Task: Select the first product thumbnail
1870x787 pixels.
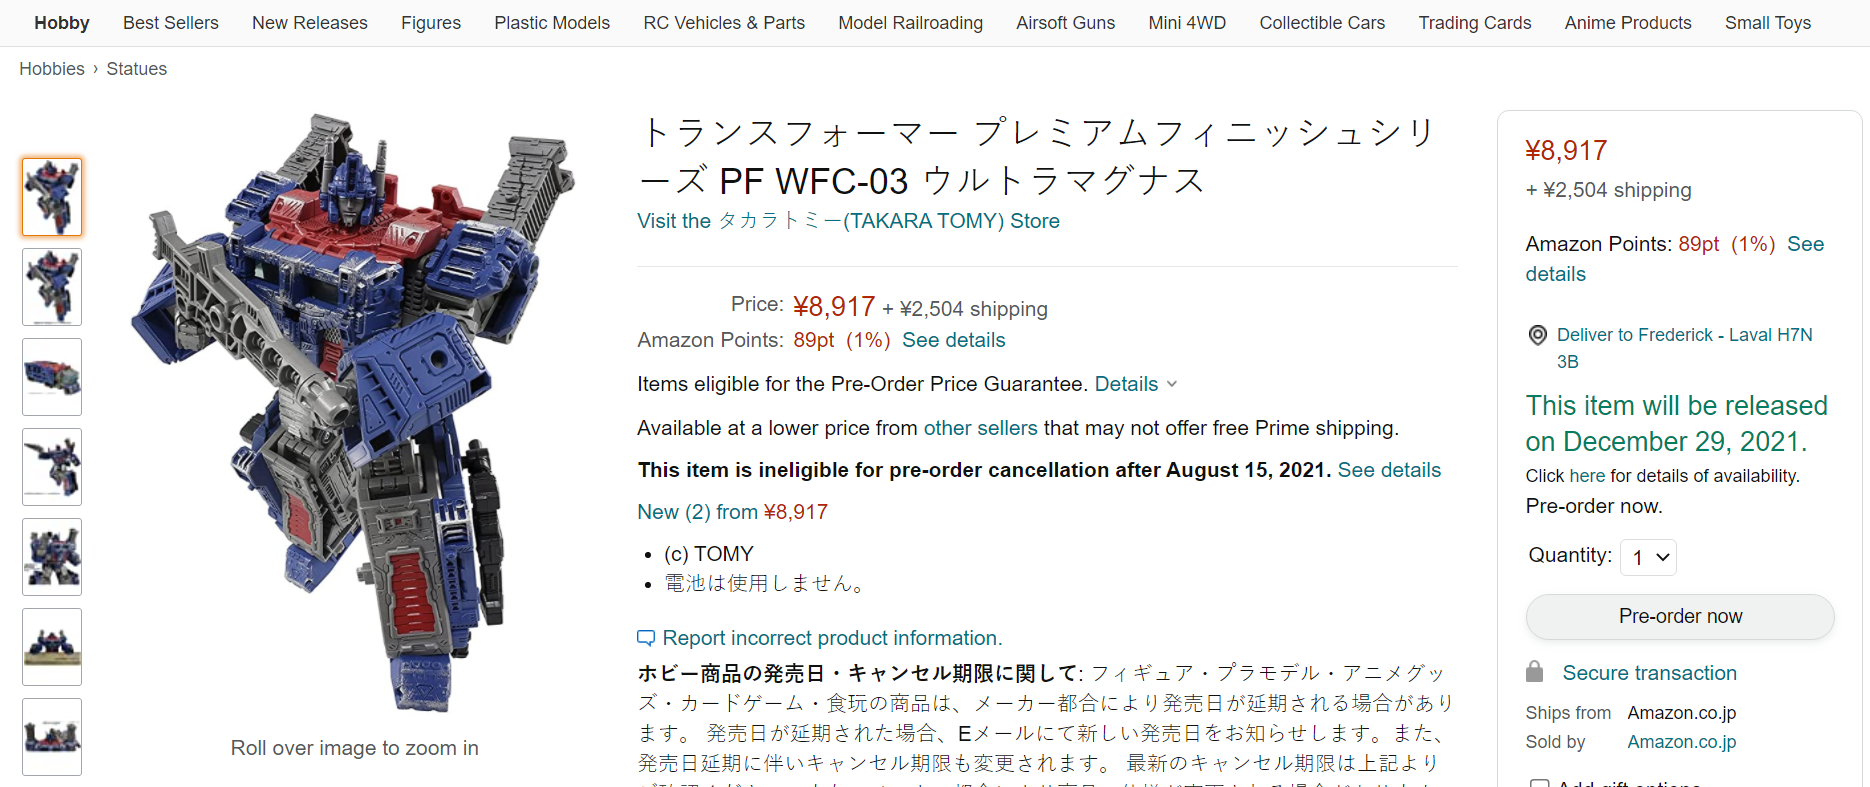Action: pyautogui.click(x=52, y=197)
